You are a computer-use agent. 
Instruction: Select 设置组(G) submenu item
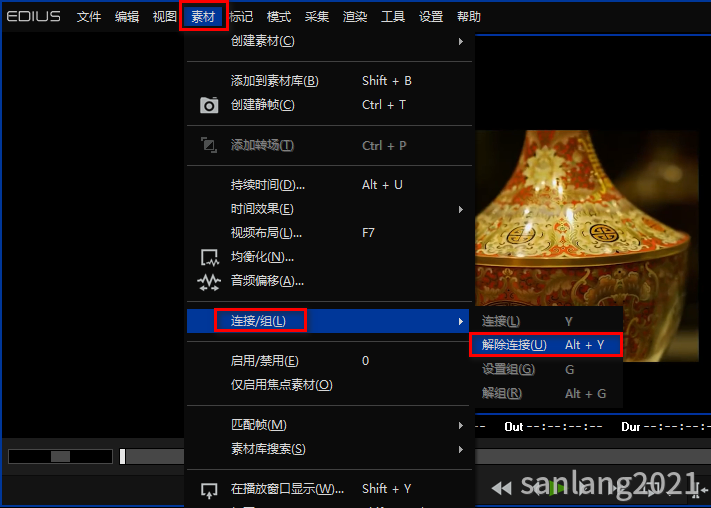pyautogui.click(x=546, y=370)
